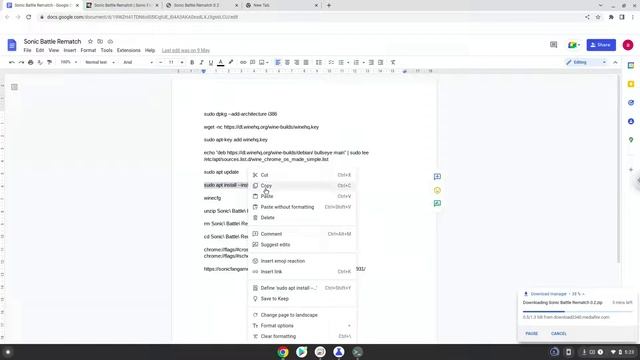
Task: Open the comment history icon
Action: click(553, 45)
